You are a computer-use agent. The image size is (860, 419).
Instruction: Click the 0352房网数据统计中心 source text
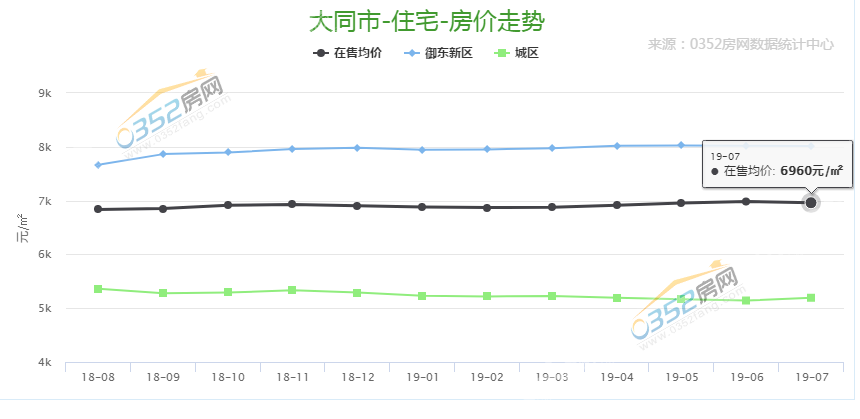(x=741, y=44)
